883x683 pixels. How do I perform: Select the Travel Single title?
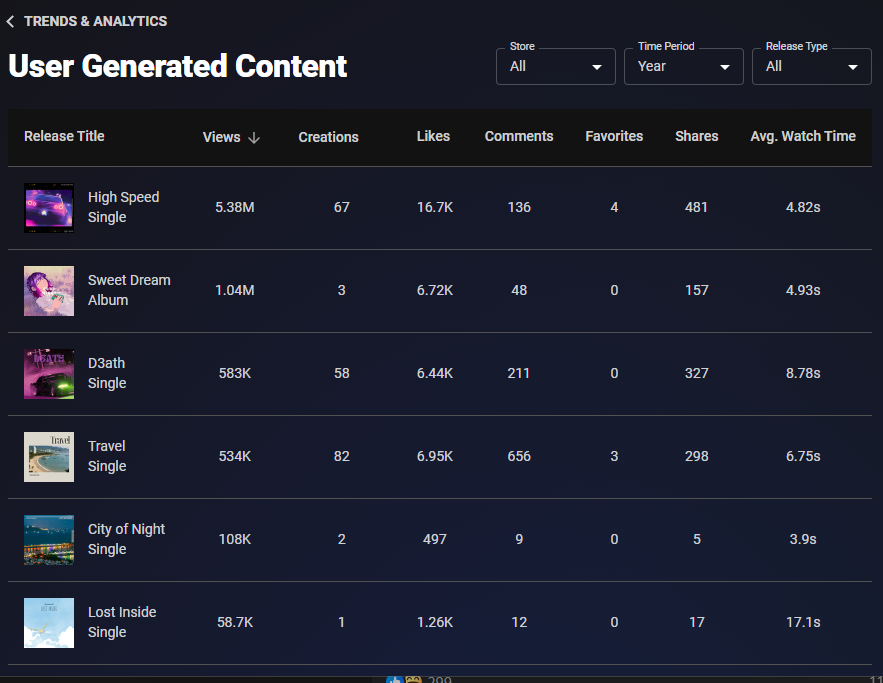click(x=107, y=456)
